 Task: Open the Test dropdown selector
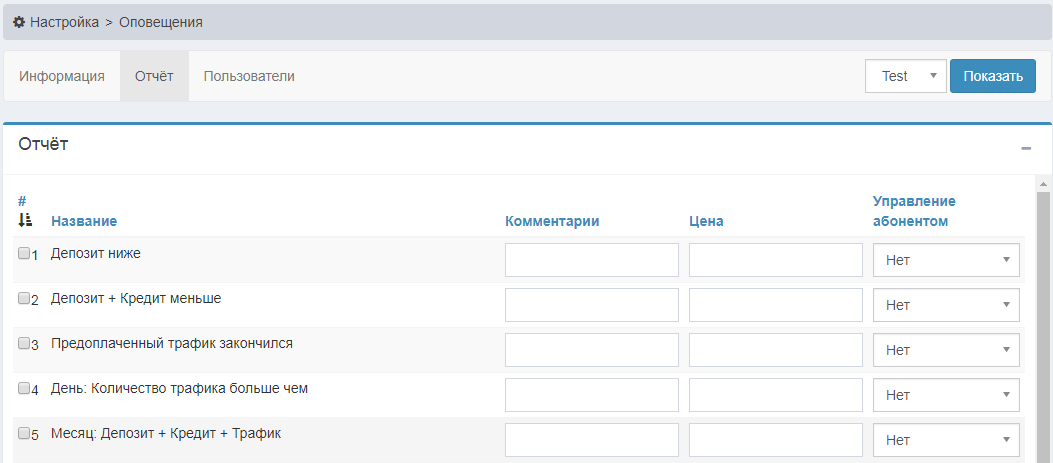pos(905,76)
